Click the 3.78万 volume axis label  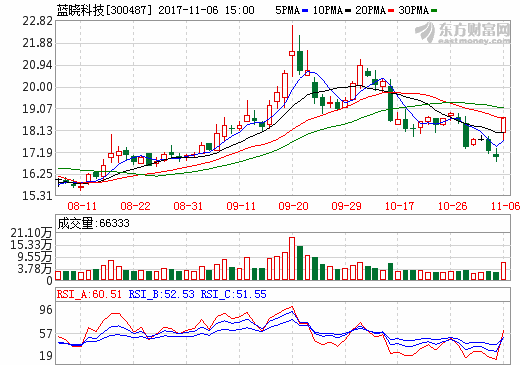[35, 269]
